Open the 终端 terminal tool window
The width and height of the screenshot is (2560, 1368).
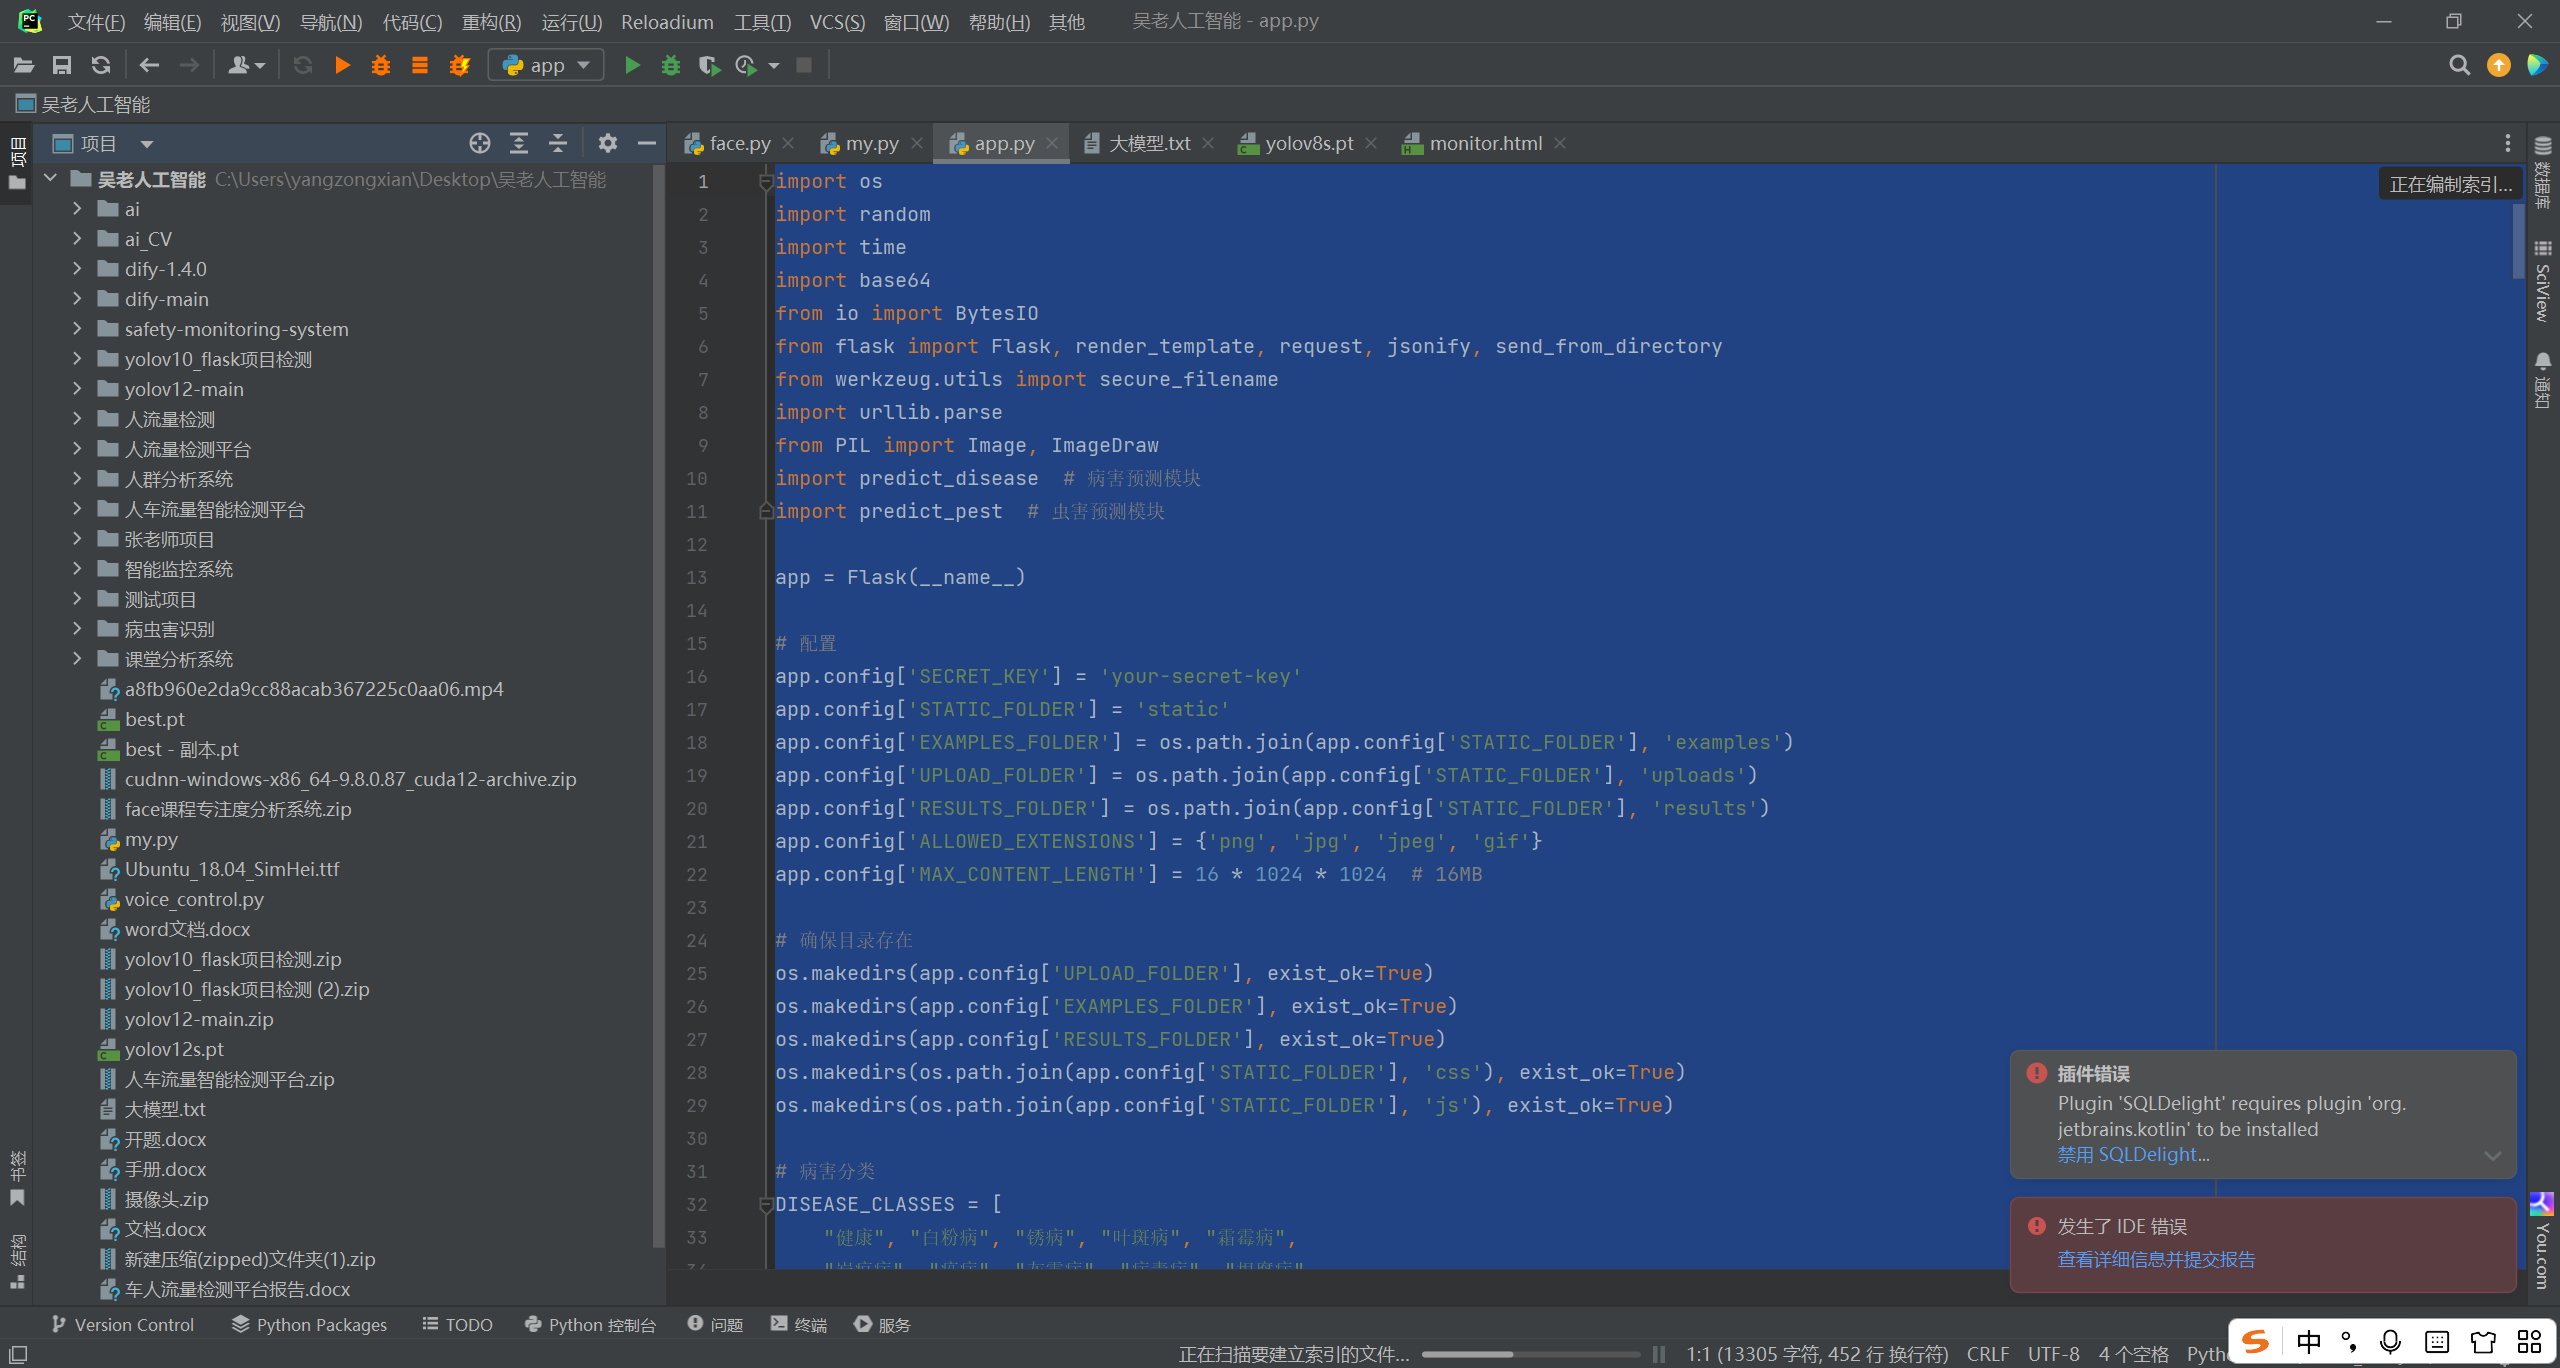point(799,1324)
